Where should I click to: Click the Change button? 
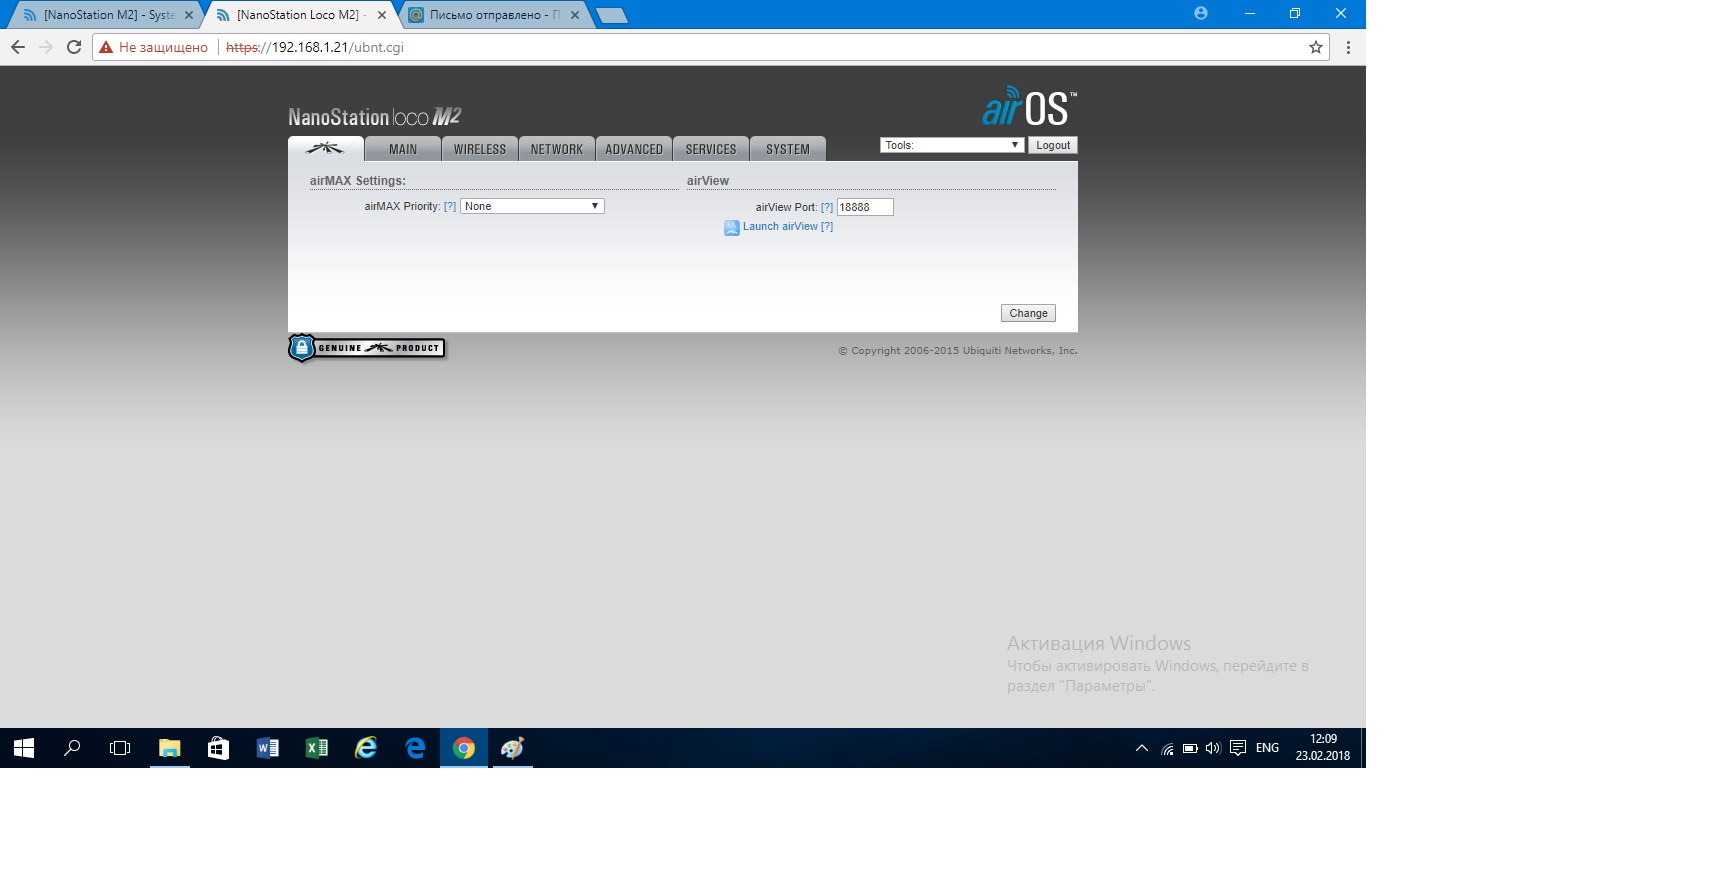(x=1028, y=313)
